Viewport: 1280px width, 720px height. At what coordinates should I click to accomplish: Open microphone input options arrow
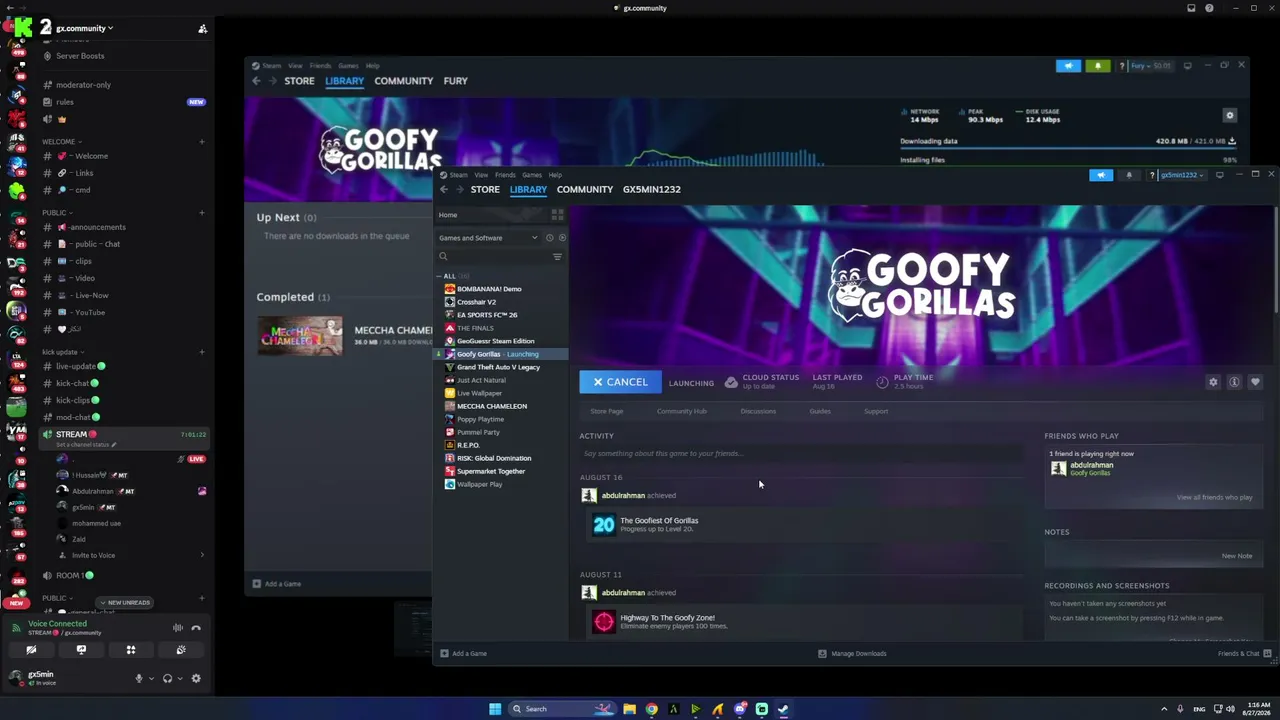(151, 678)
